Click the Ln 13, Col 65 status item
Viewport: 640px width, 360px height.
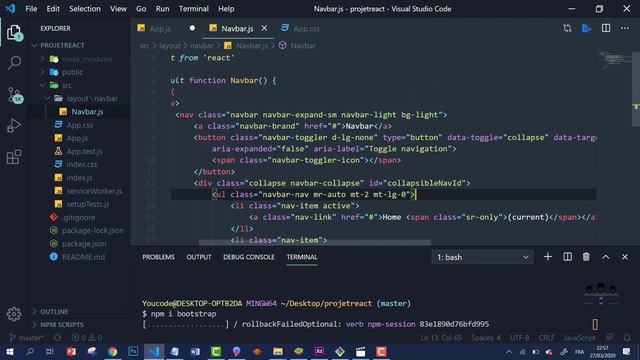pos(441,338)
